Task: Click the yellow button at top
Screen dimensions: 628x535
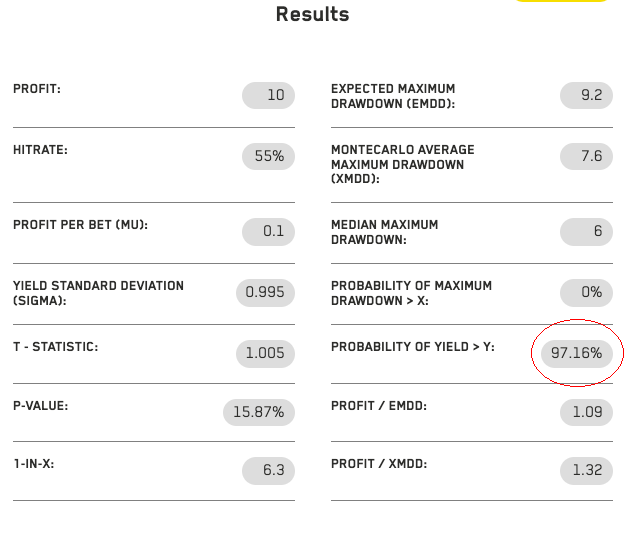Action: (x=560, y=1)
